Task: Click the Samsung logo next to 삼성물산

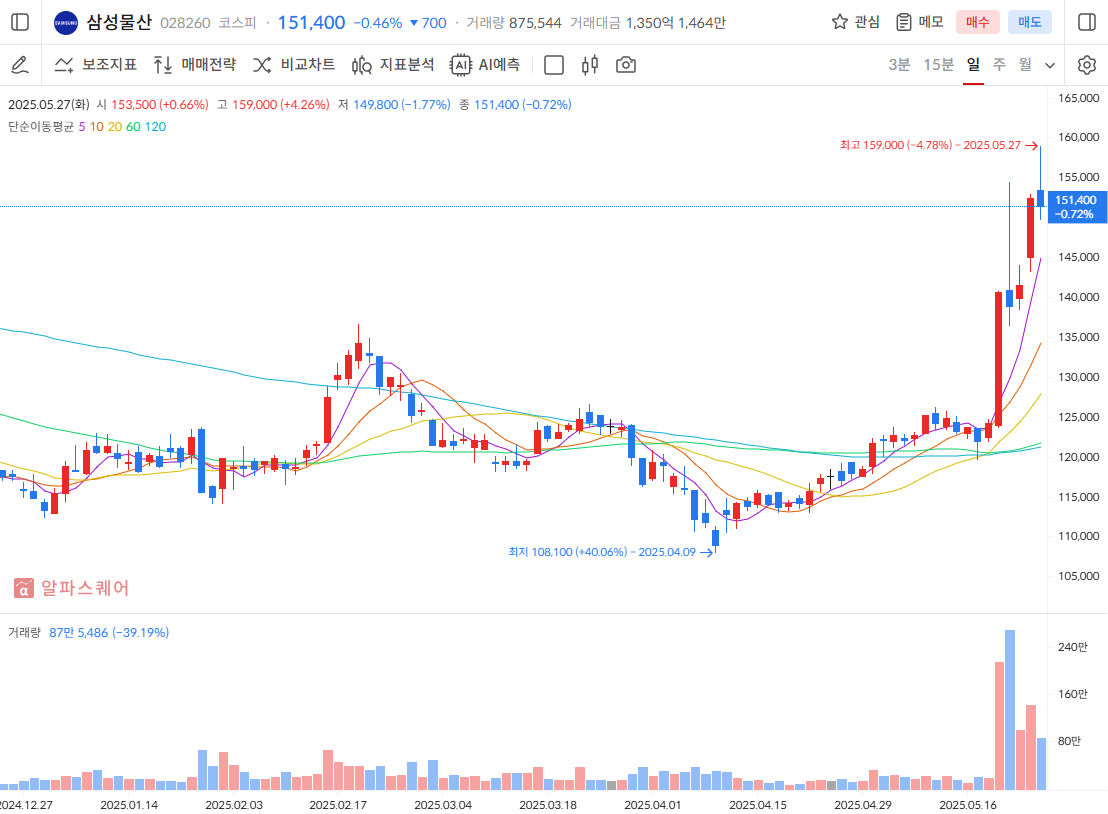Action: point(66,23)
